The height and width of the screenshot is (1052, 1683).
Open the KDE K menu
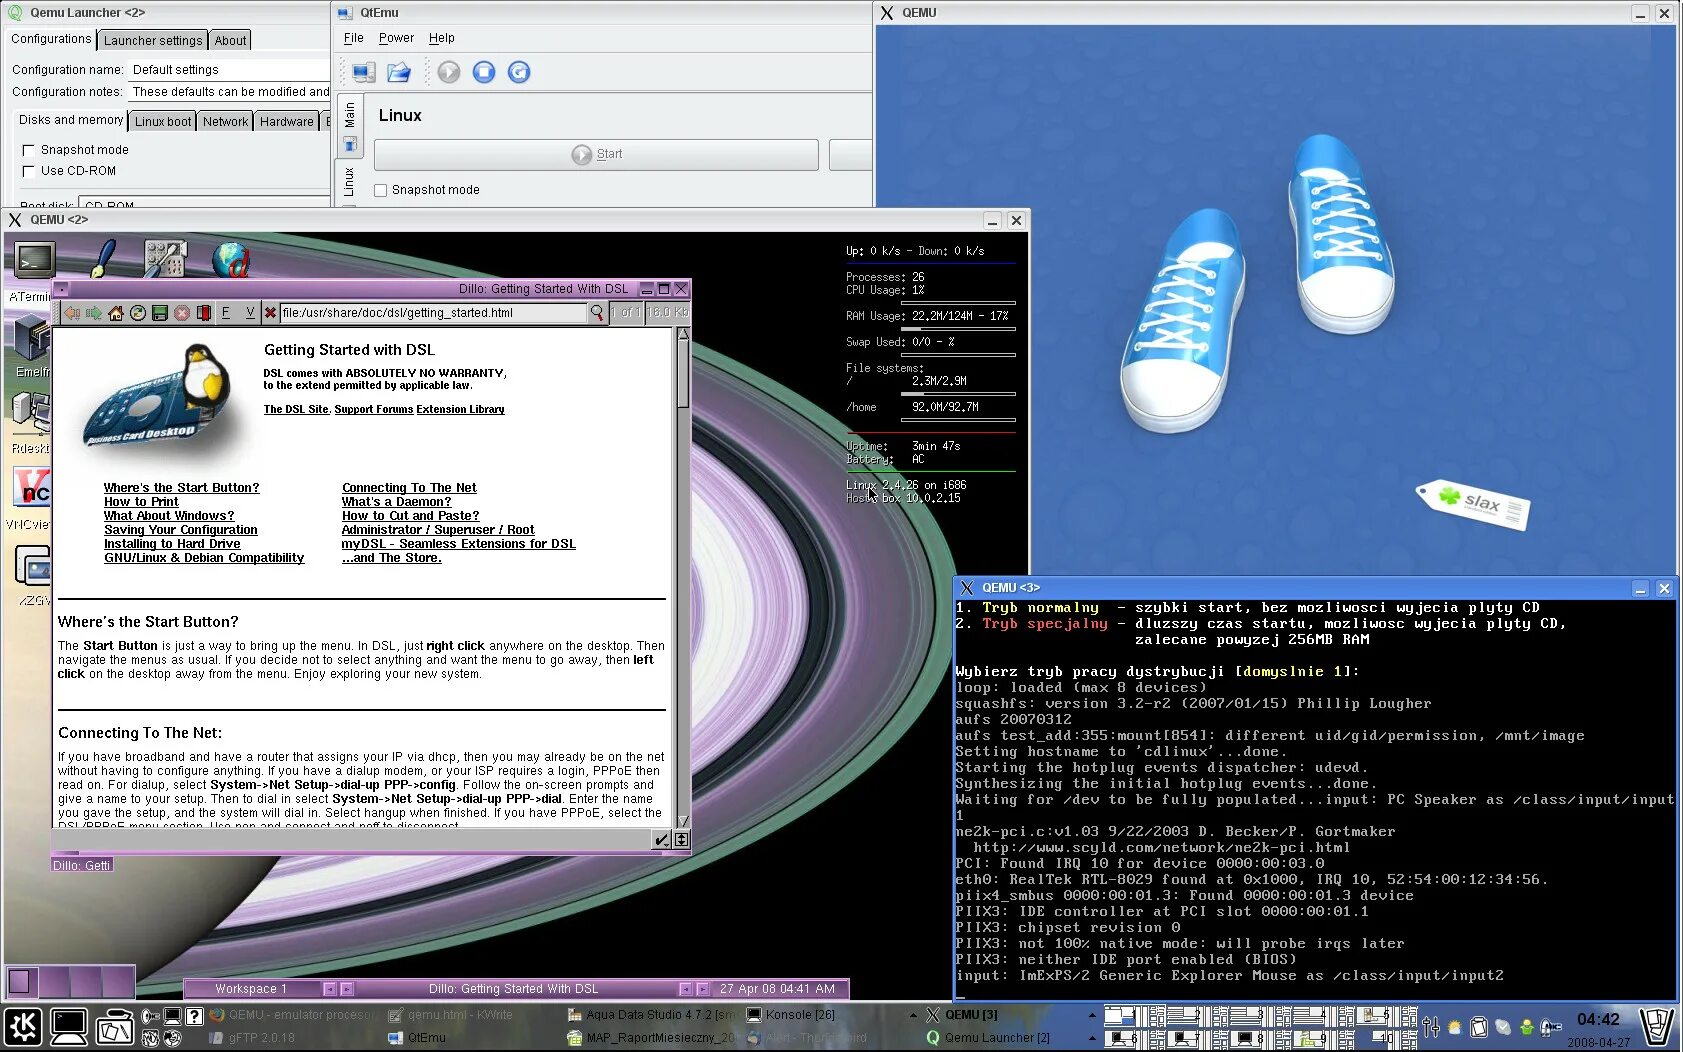click(23, 1027)
